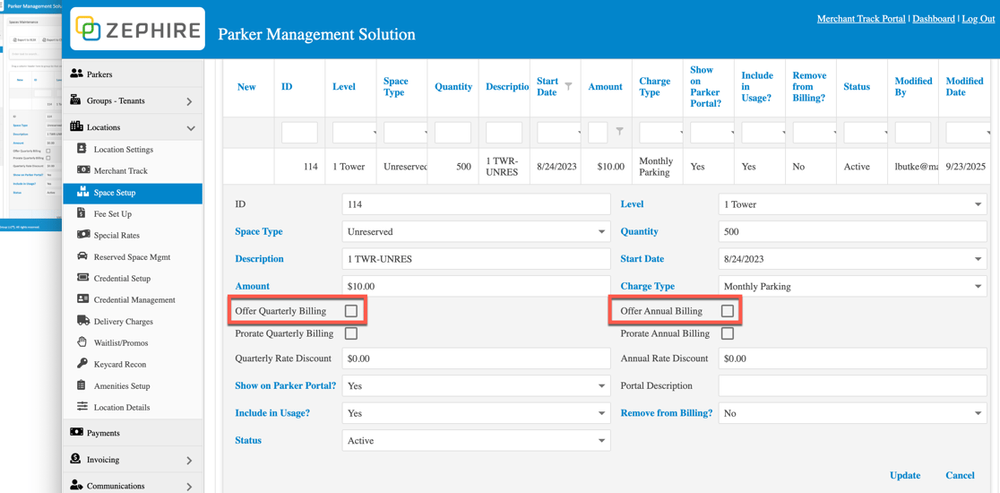The width and height of the screenshot is (1000, 493).
Task: Click the Cancel button
Action: click(x=960, y=475)
